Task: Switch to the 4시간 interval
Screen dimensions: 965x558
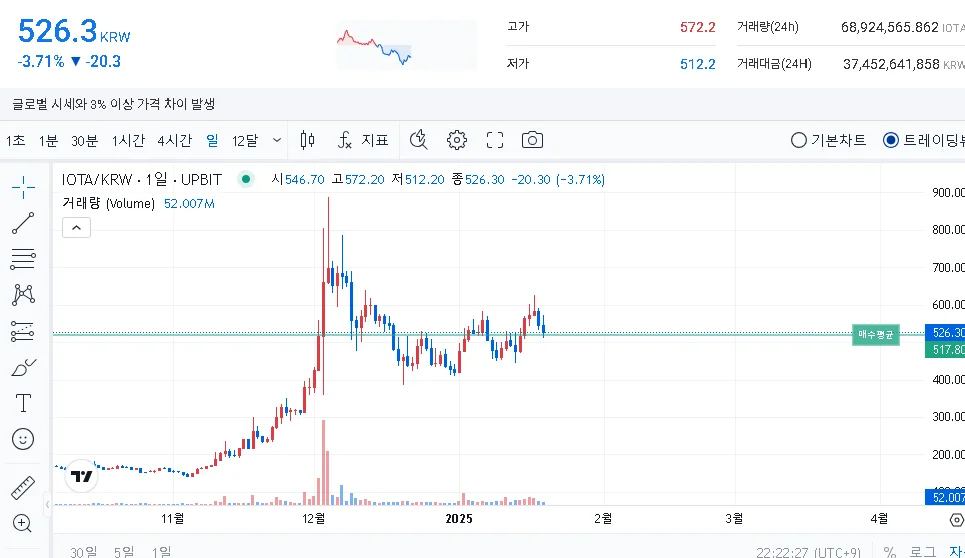Action: 174,140
